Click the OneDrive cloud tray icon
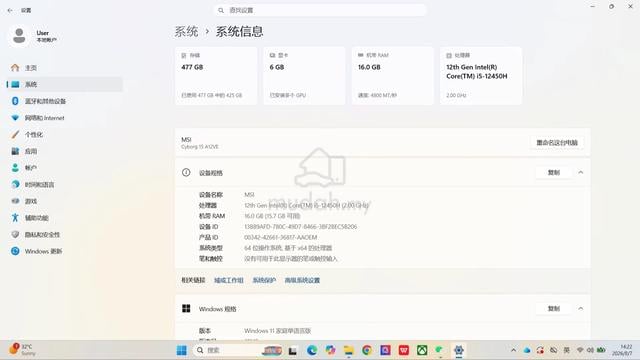Screen dimensions: 640x360 pos(527,350)
